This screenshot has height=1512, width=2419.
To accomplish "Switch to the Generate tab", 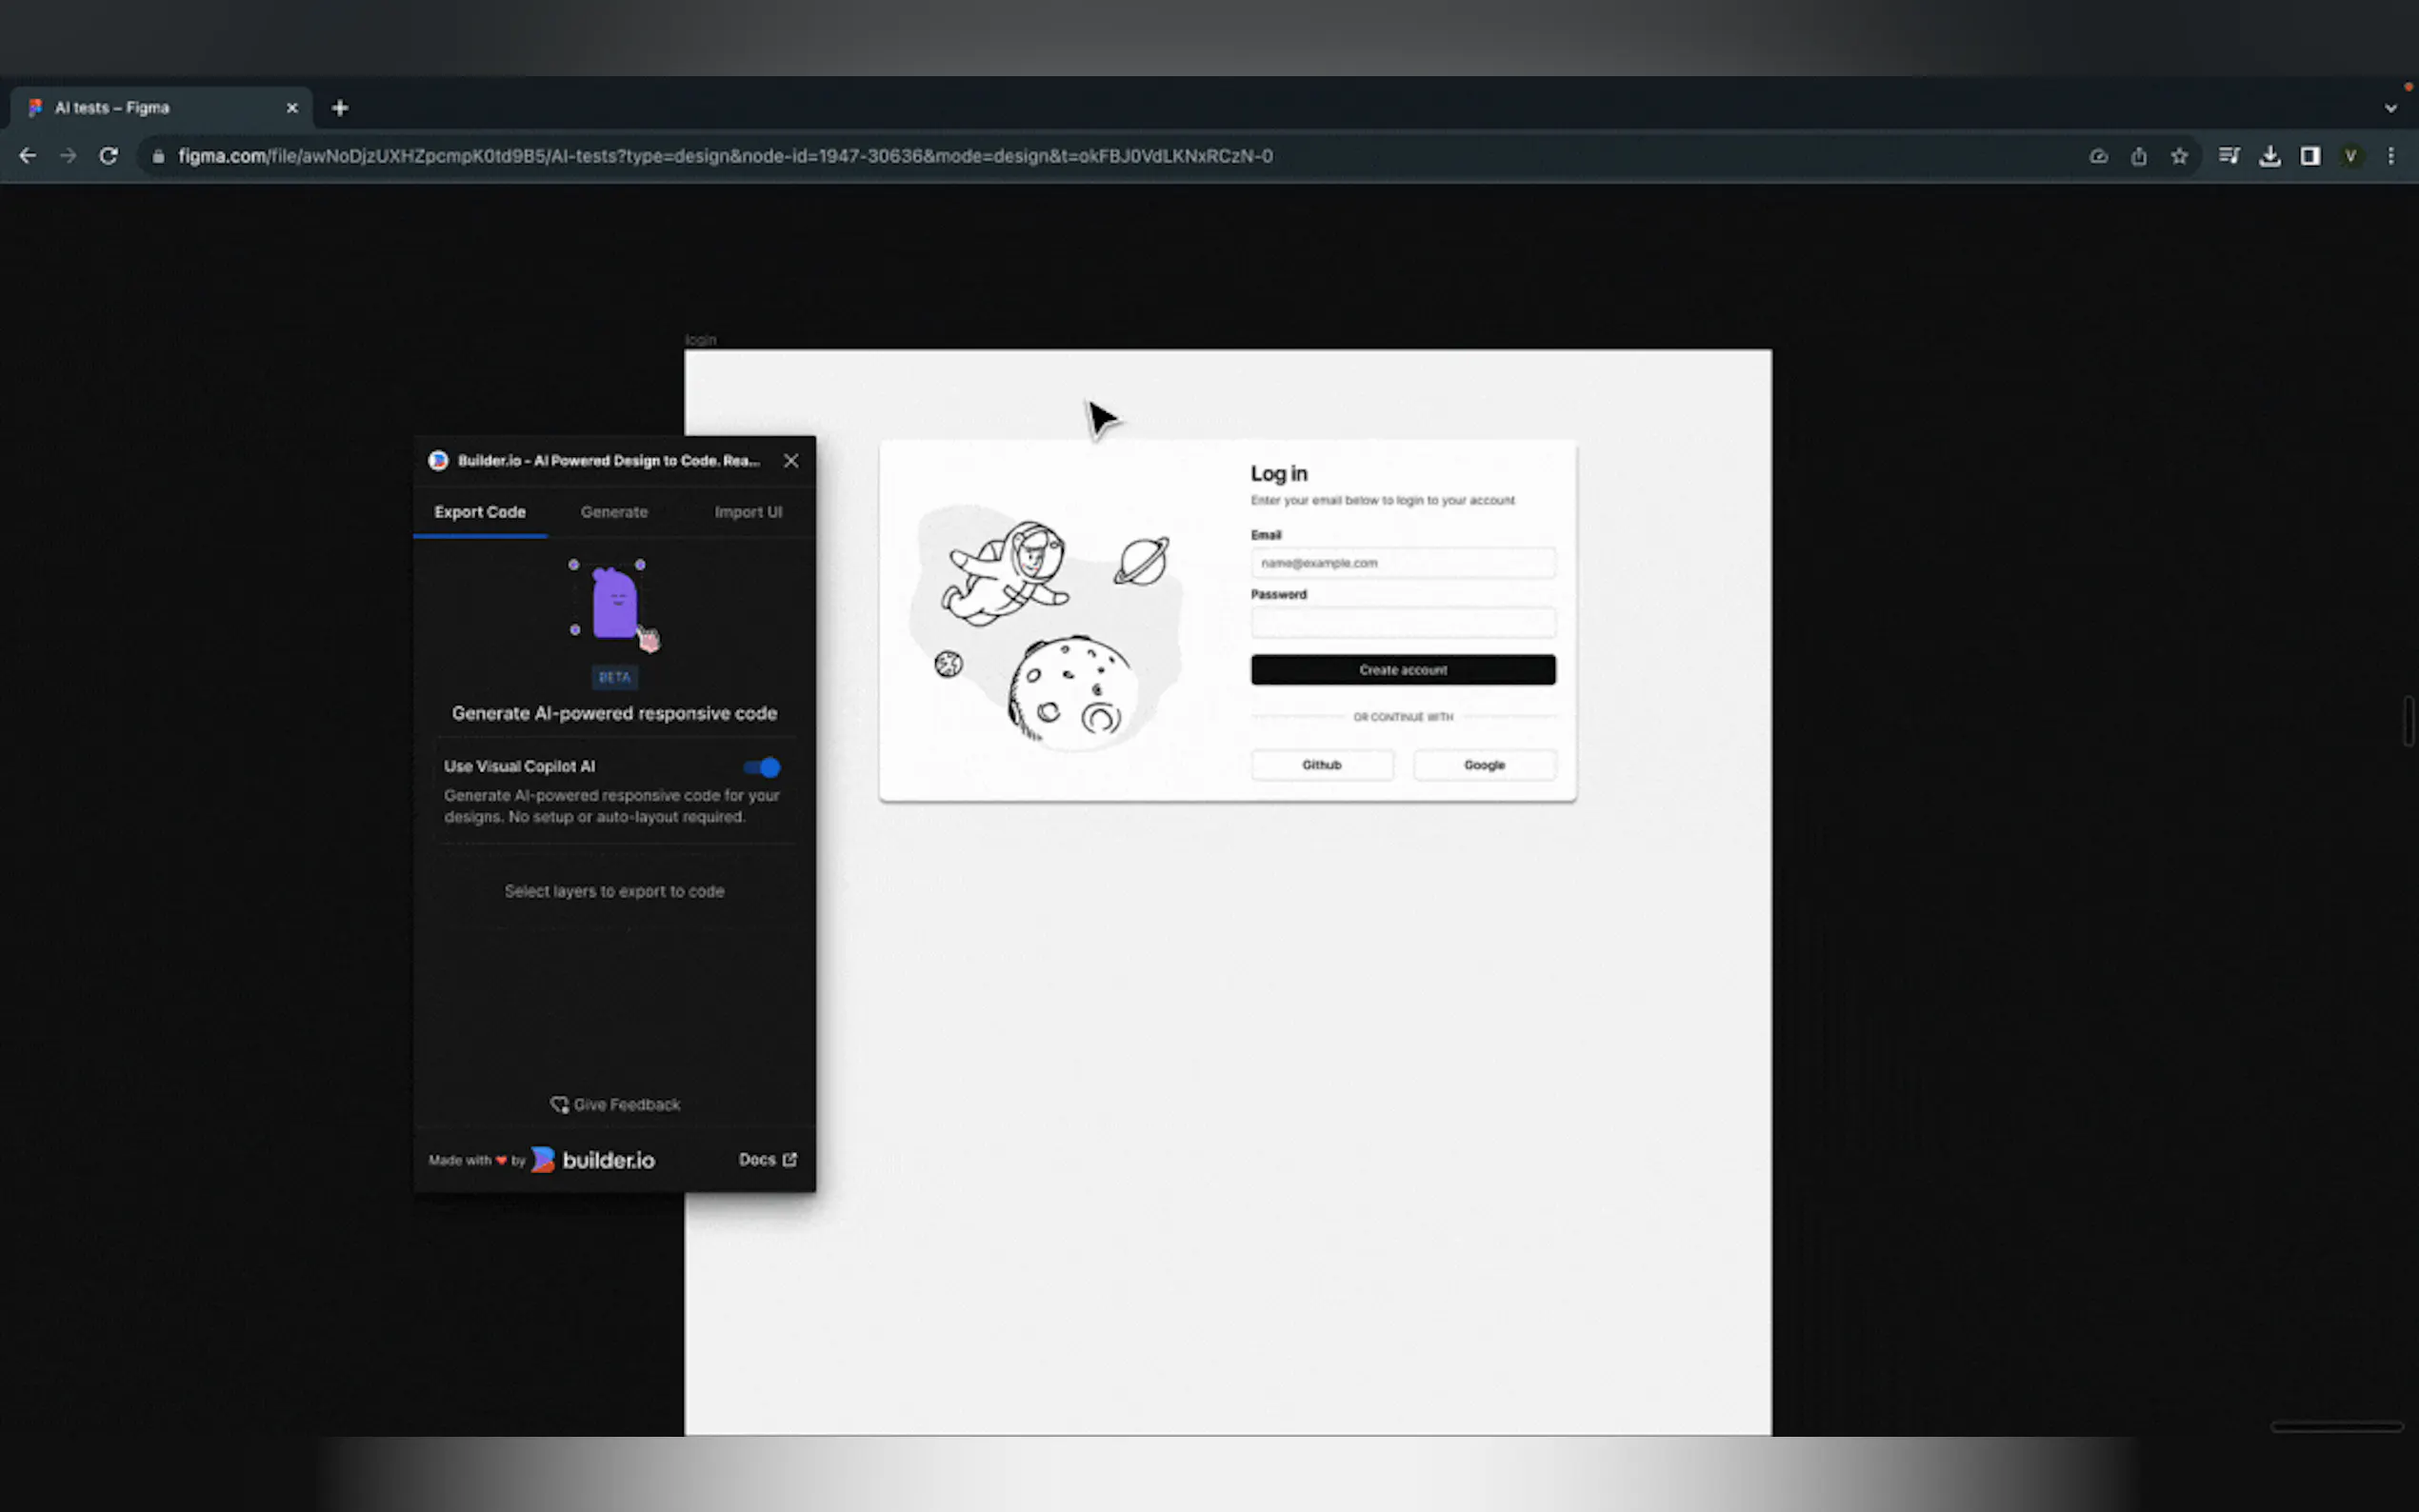I will pos(614,512).
